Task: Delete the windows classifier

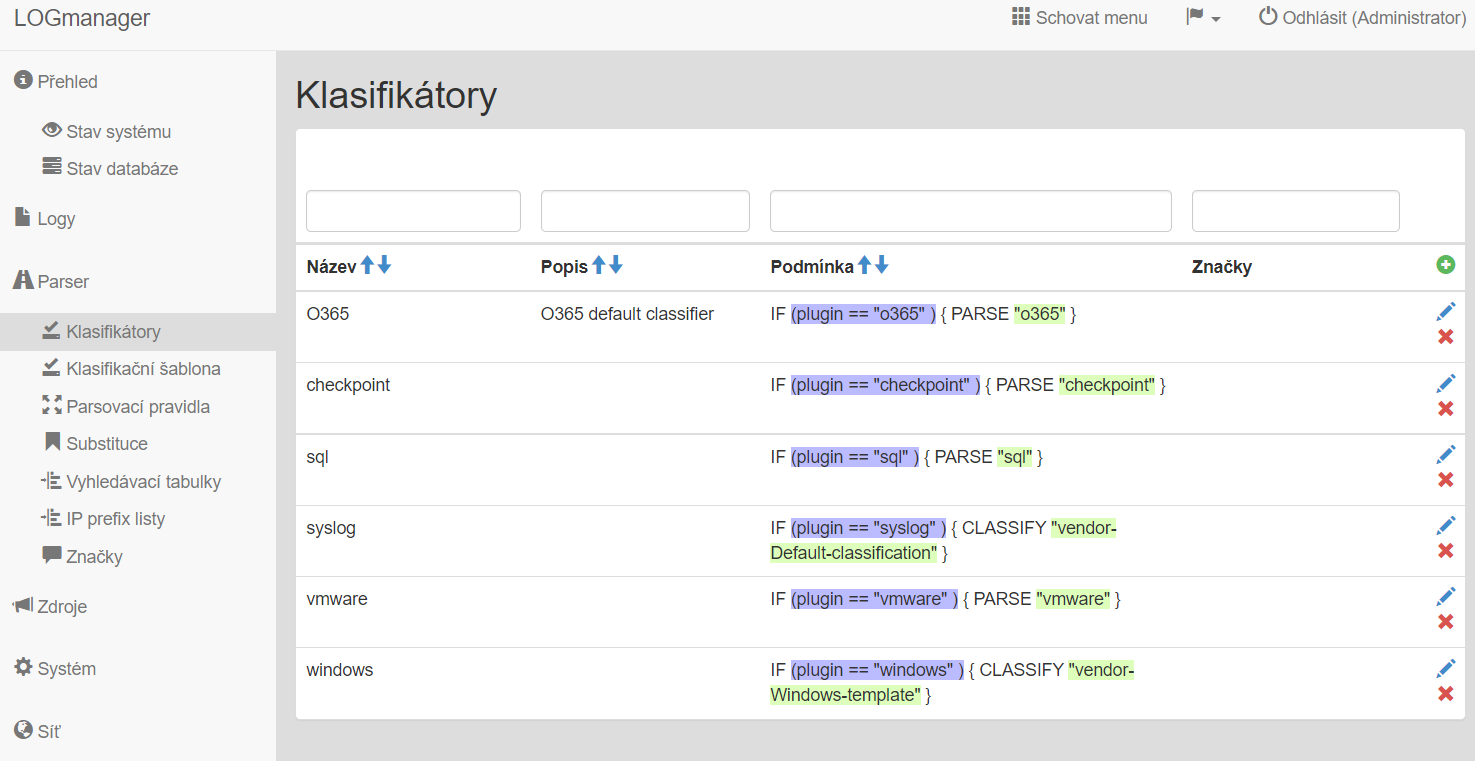Action: 1445,694
